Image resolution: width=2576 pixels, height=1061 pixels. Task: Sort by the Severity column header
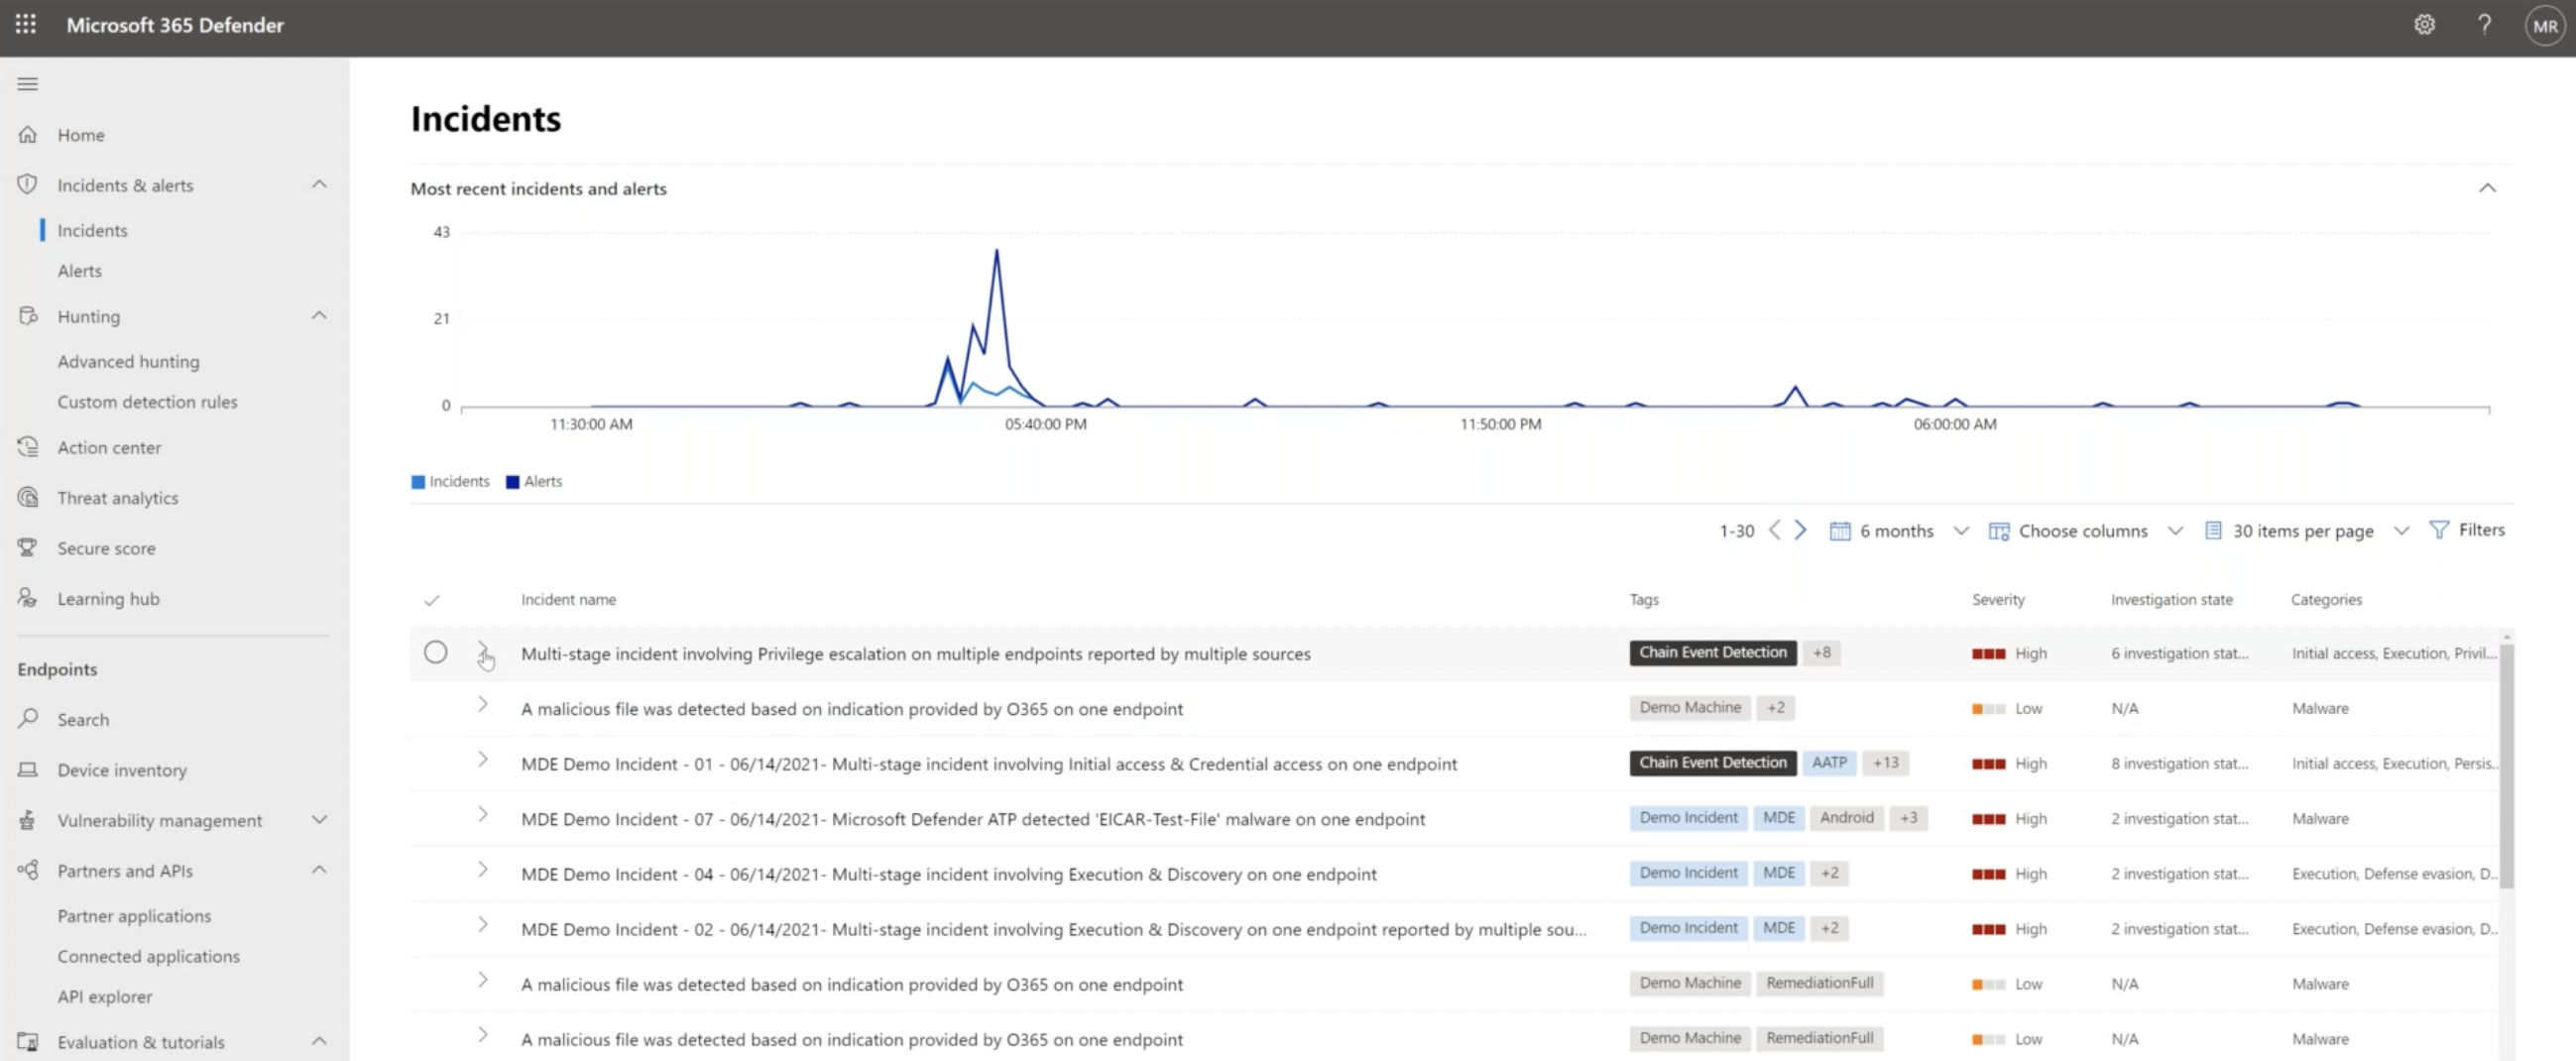(x=1997, y=599)
